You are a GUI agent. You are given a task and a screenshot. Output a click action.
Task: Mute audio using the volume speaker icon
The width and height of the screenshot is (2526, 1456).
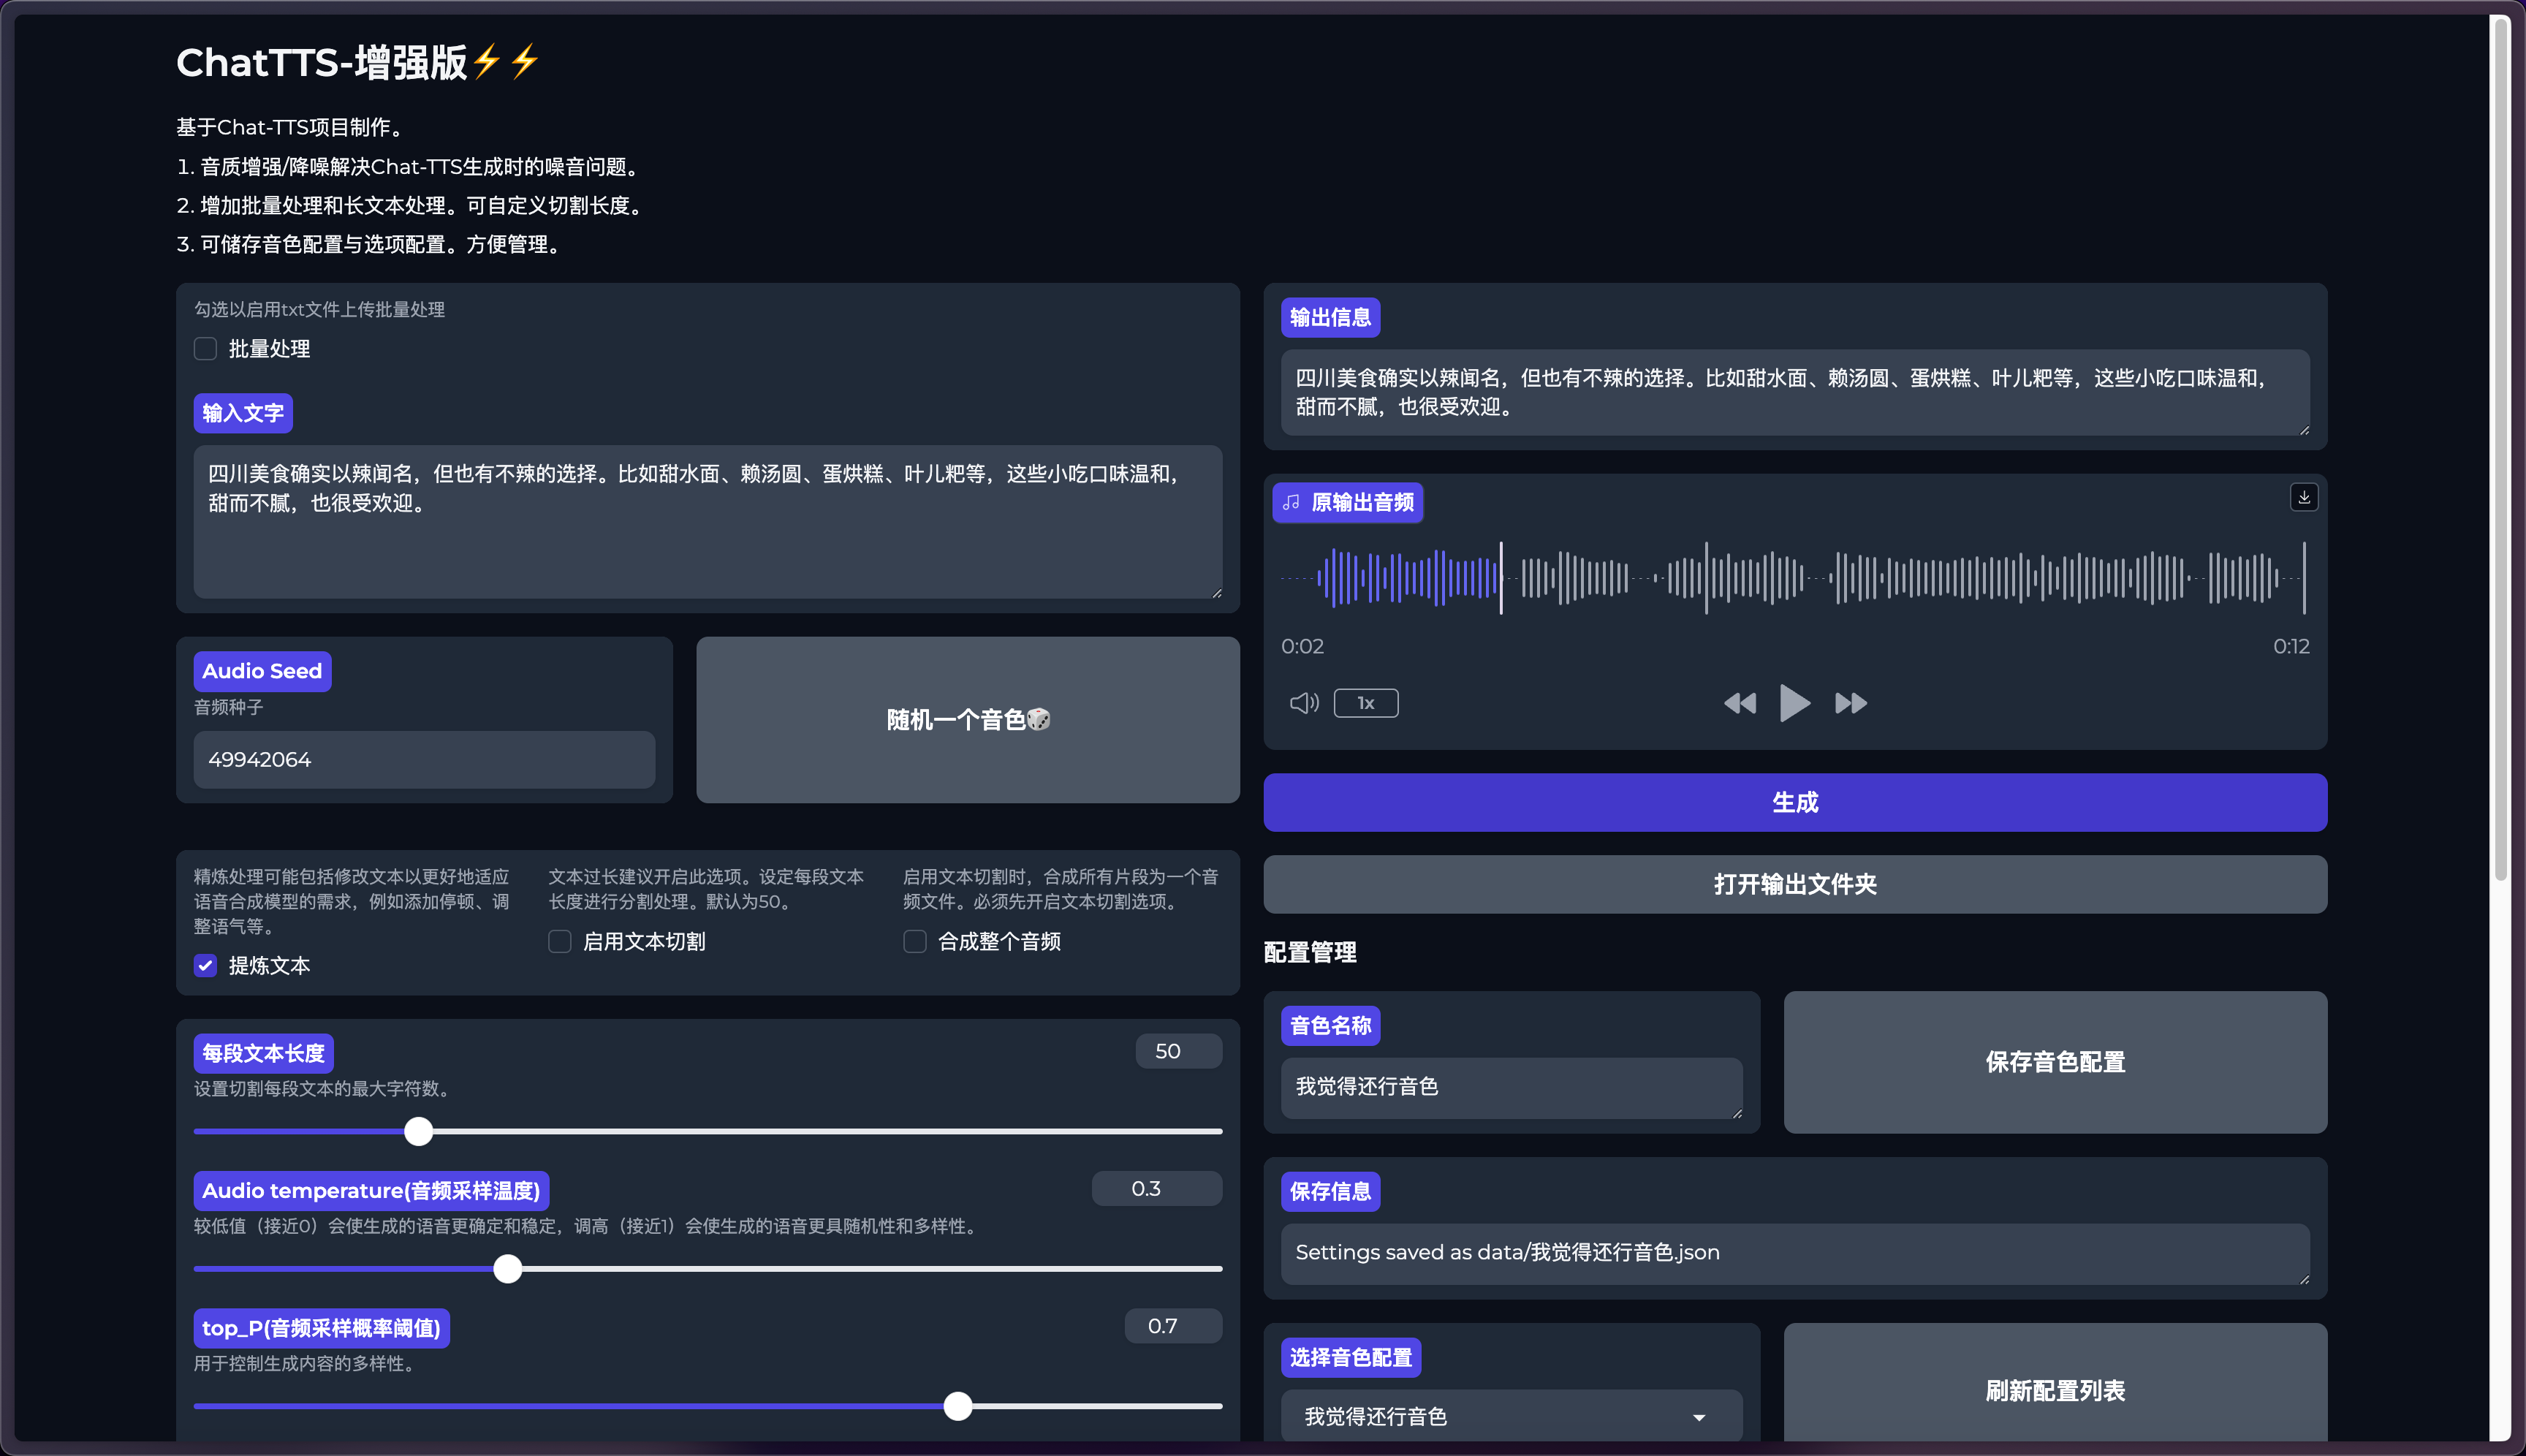click(1303, 703)
